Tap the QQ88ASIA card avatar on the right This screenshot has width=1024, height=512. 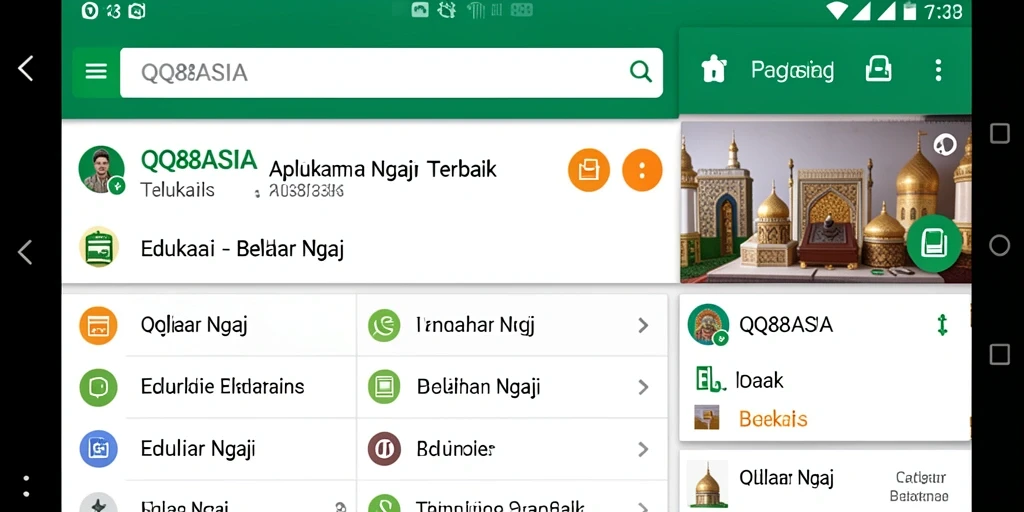point(709,325)
